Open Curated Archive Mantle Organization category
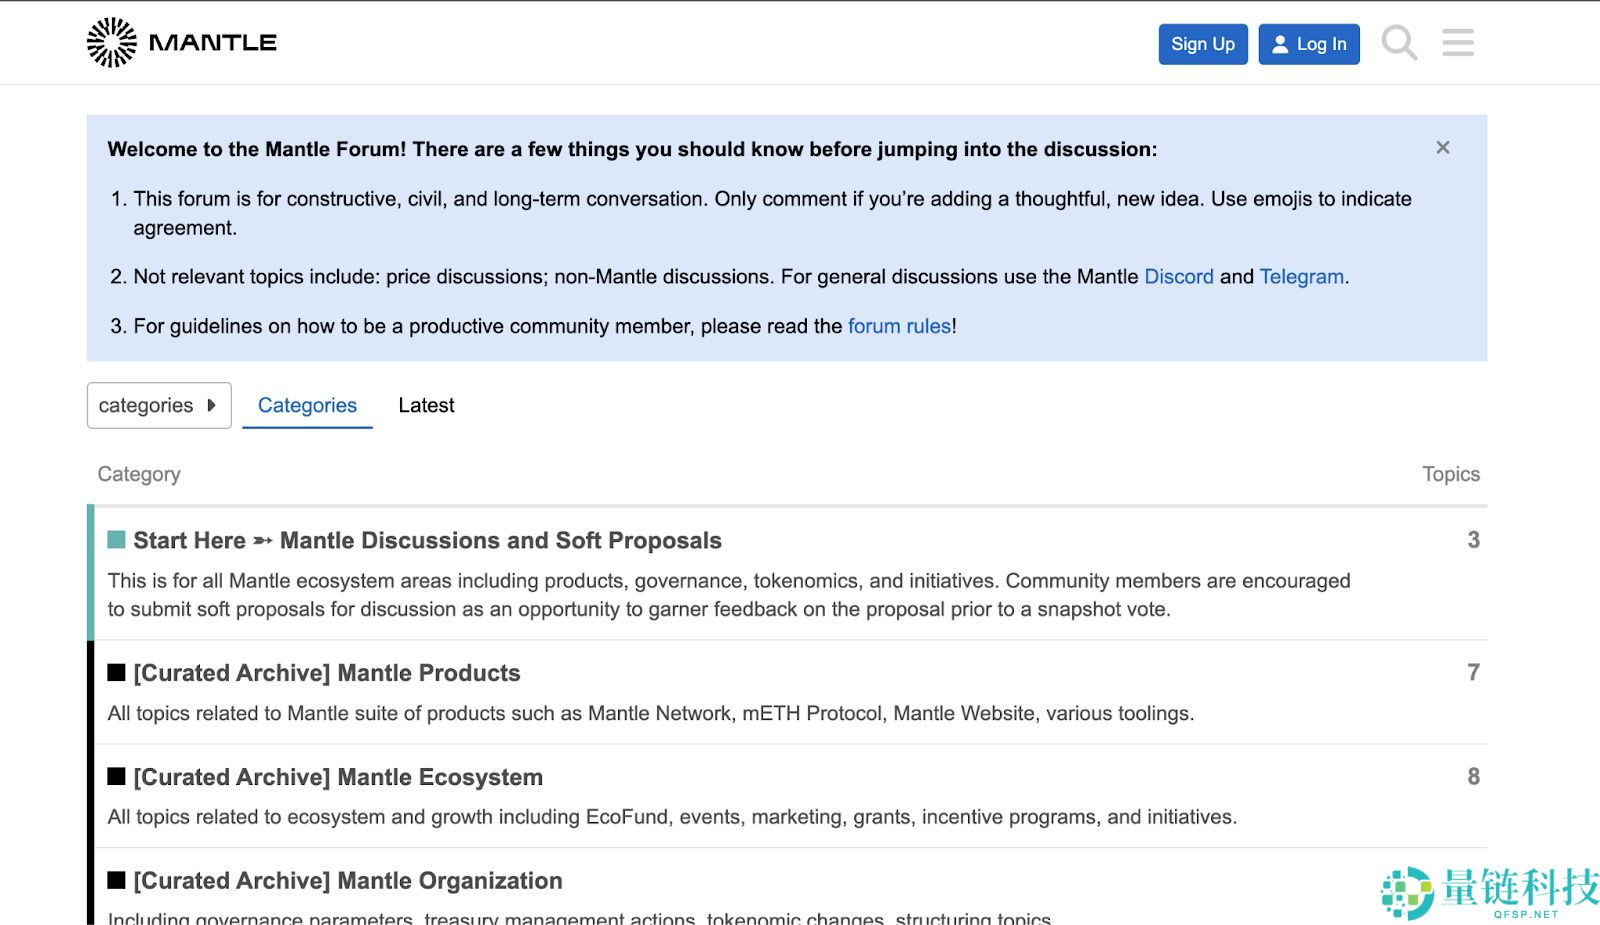 tap(348, 881)
